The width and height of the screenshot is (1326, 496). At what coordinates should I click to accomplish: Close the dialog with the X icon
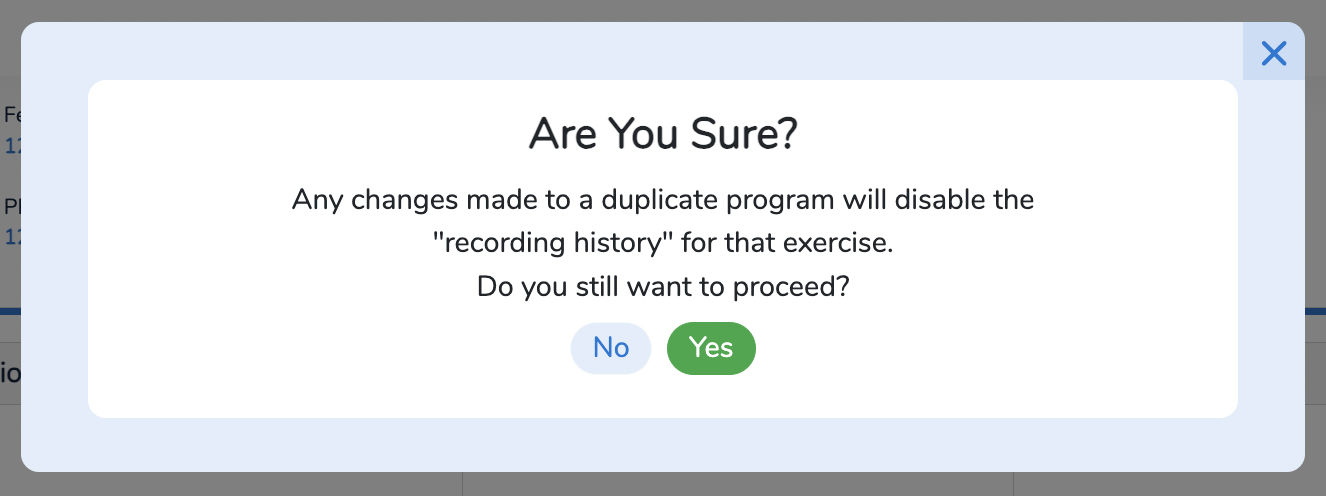(1274, 53)
